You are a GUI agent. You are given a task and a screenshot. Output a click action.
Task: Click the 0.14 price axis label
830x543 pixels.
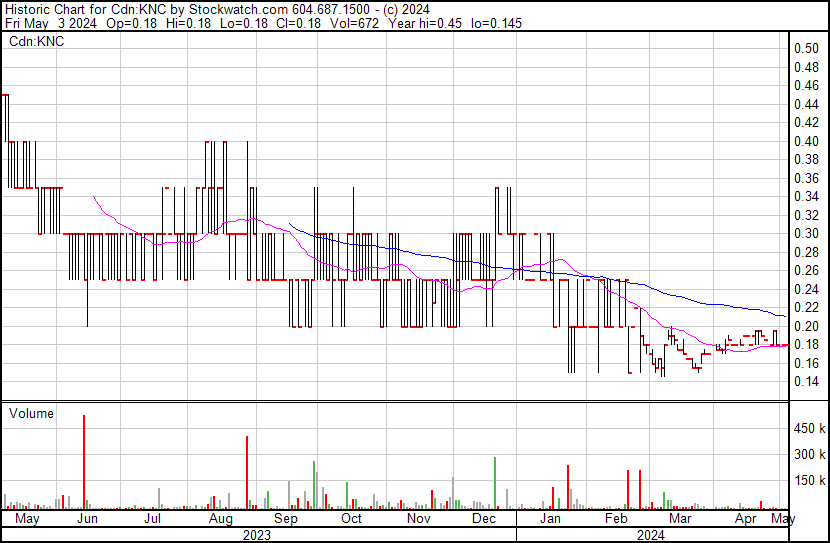click(x=806, y=382)
